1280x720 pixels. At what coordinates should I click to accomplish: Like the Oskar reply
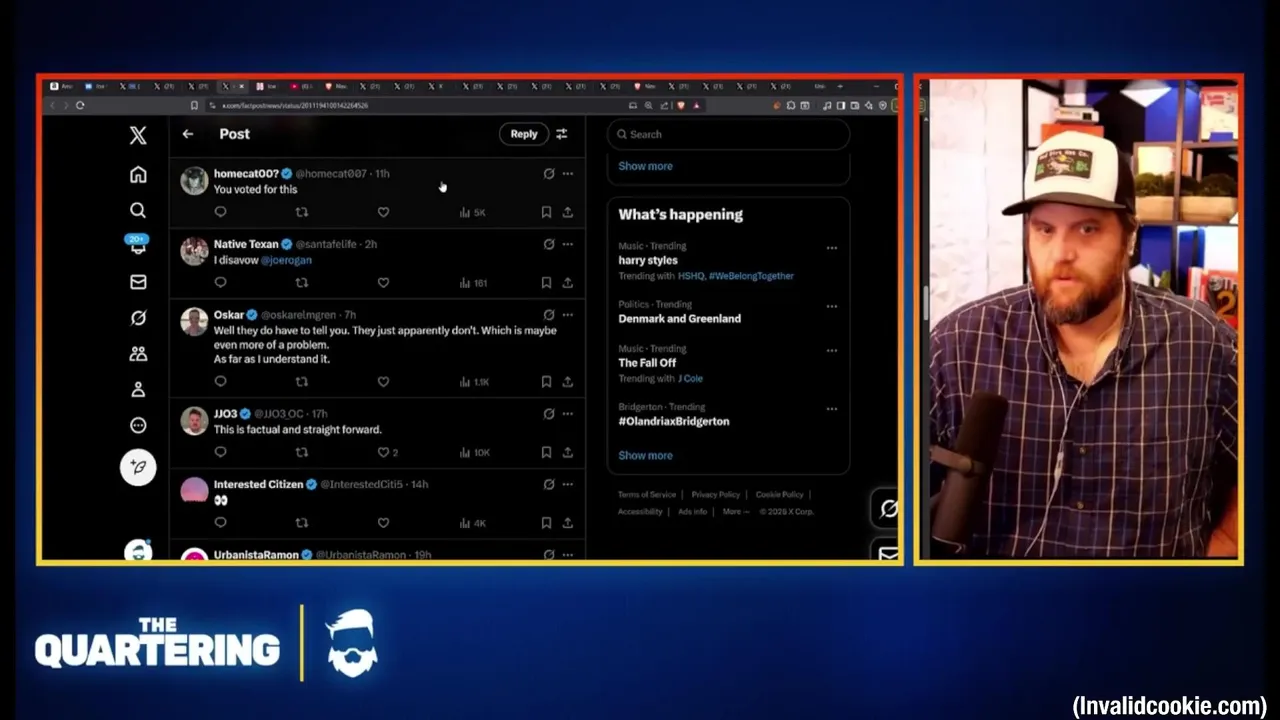tap(383, 382)
